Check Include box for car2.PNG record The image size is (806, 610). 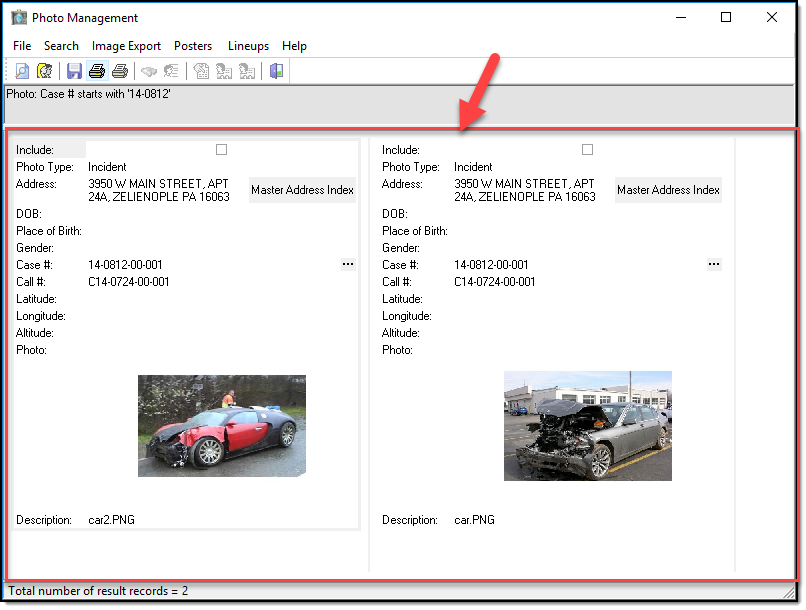(x=221, y=150)
